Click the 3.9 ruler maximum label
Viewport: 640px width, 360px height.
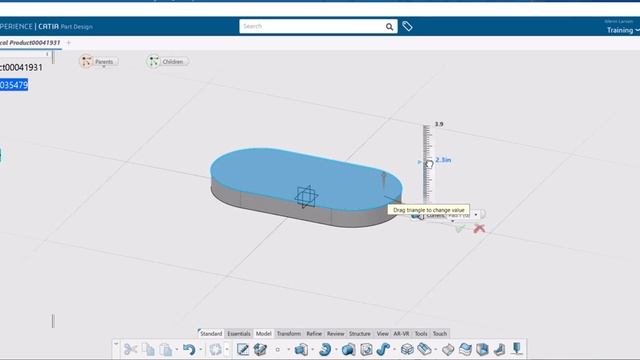[x=439, y=124]
